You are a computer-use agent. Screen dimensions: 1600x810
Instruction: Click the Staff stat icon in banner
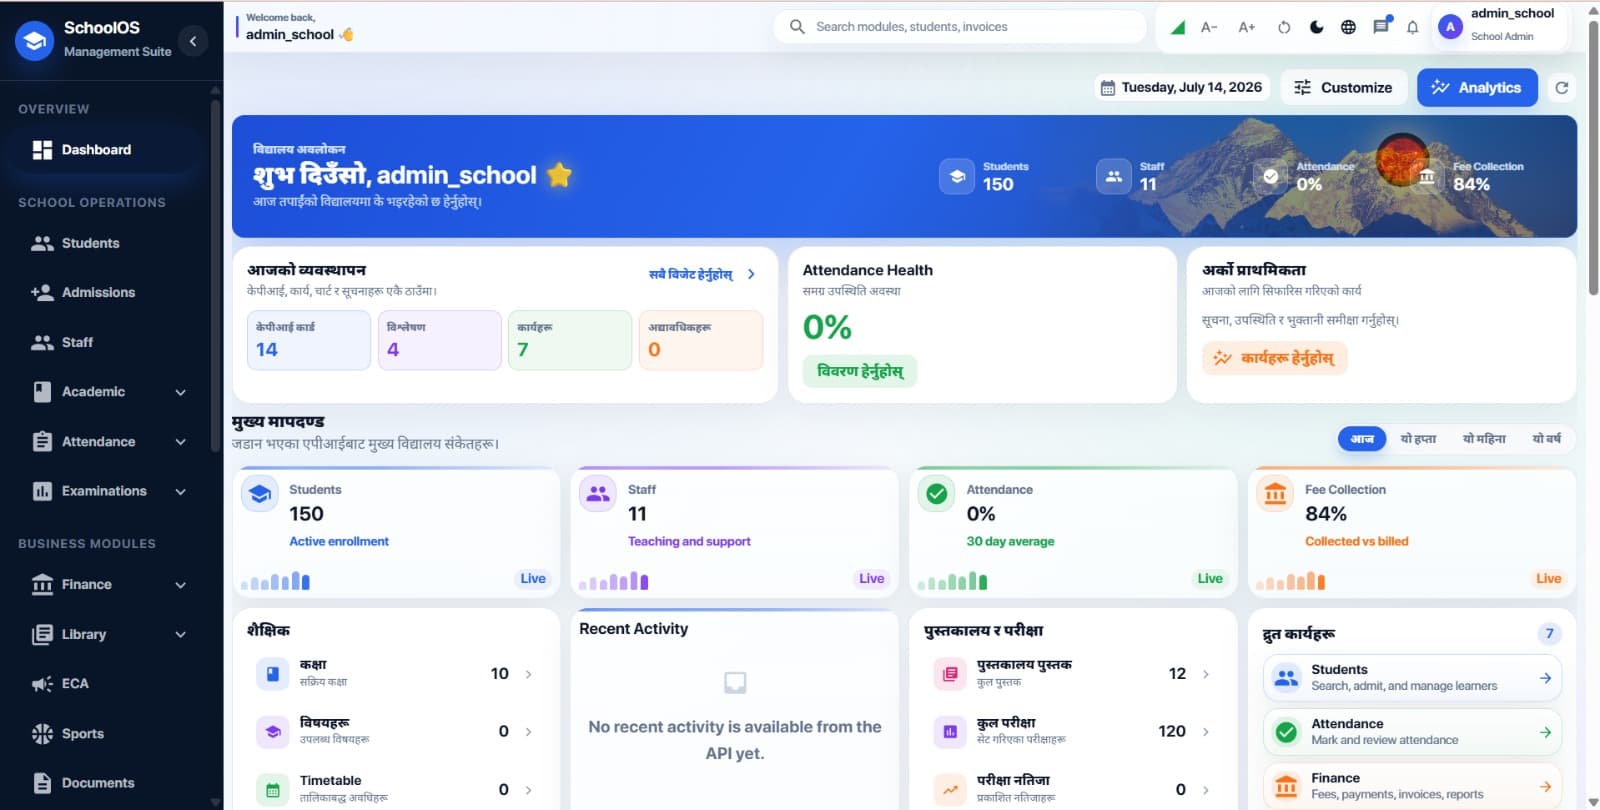pos(1113,176)
